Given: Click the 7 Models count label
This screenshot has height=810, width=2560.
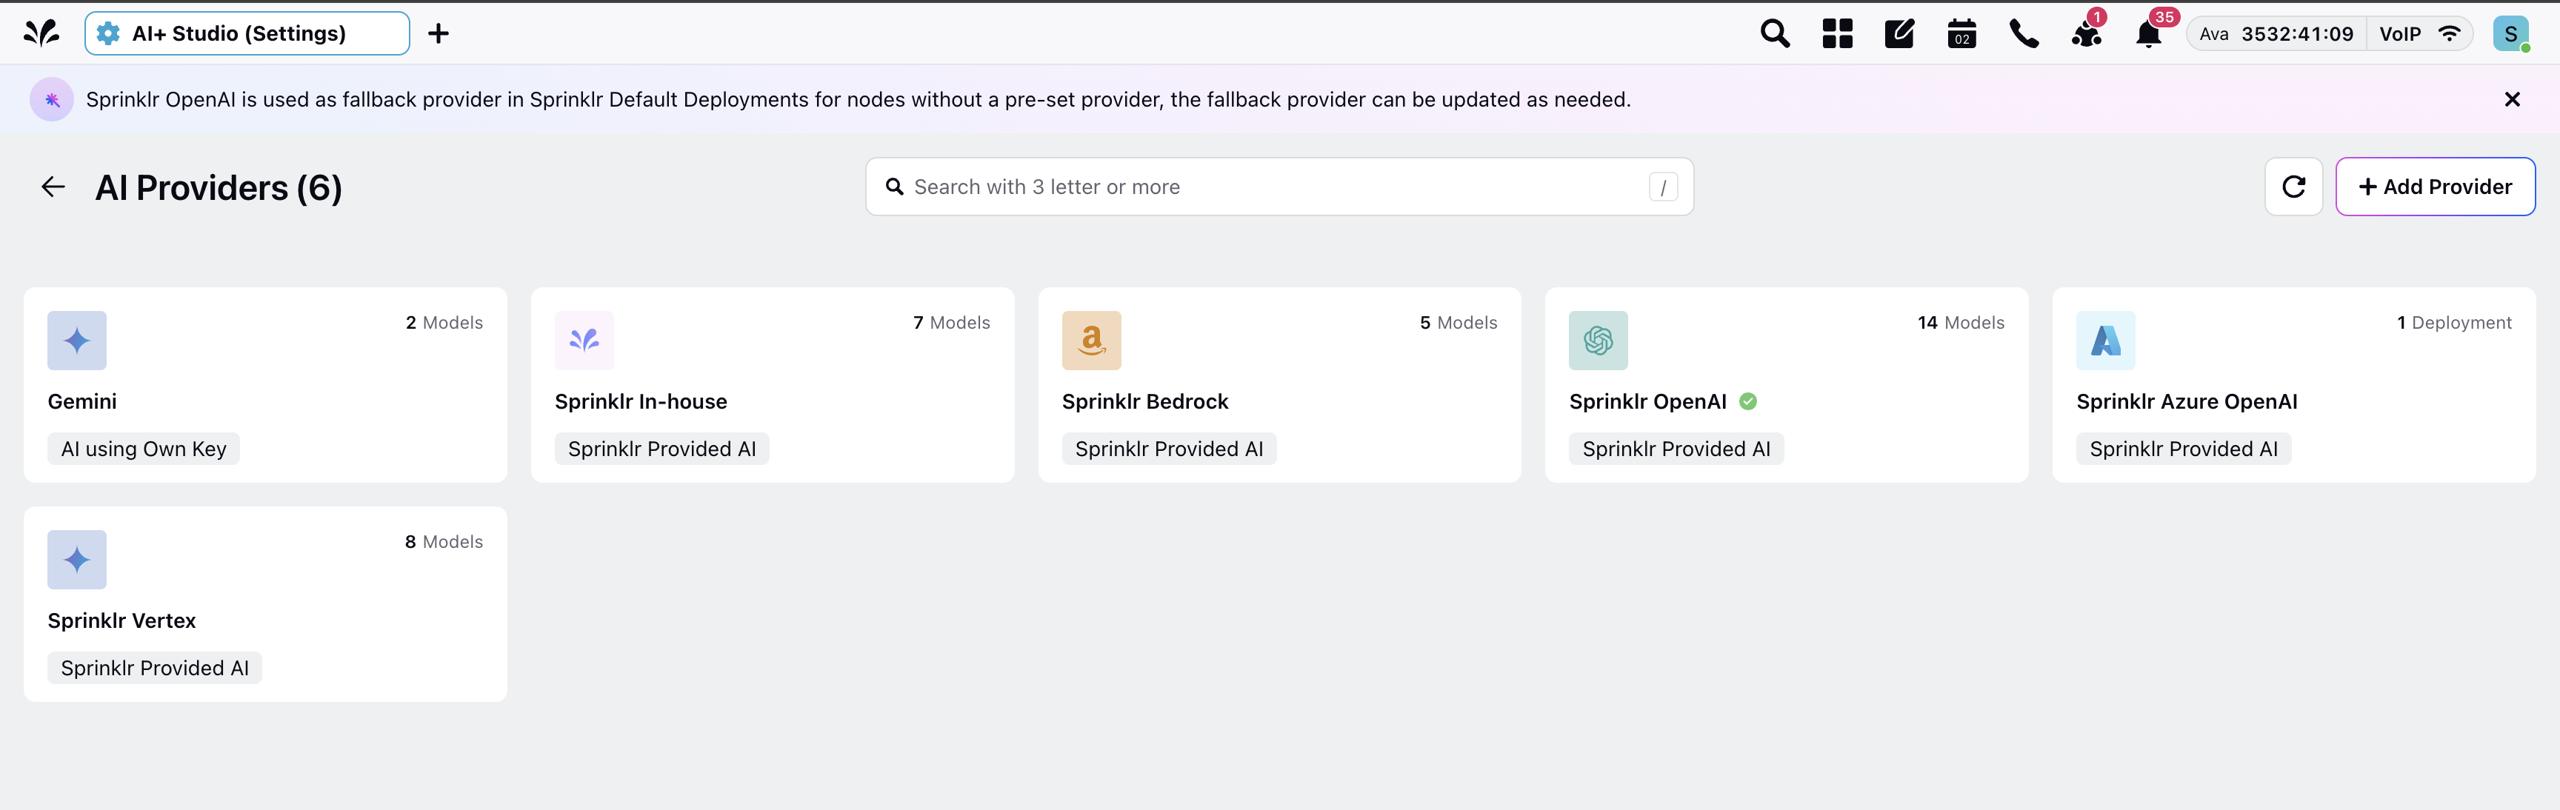Looking at the screenshot, I should click(951, 323).
